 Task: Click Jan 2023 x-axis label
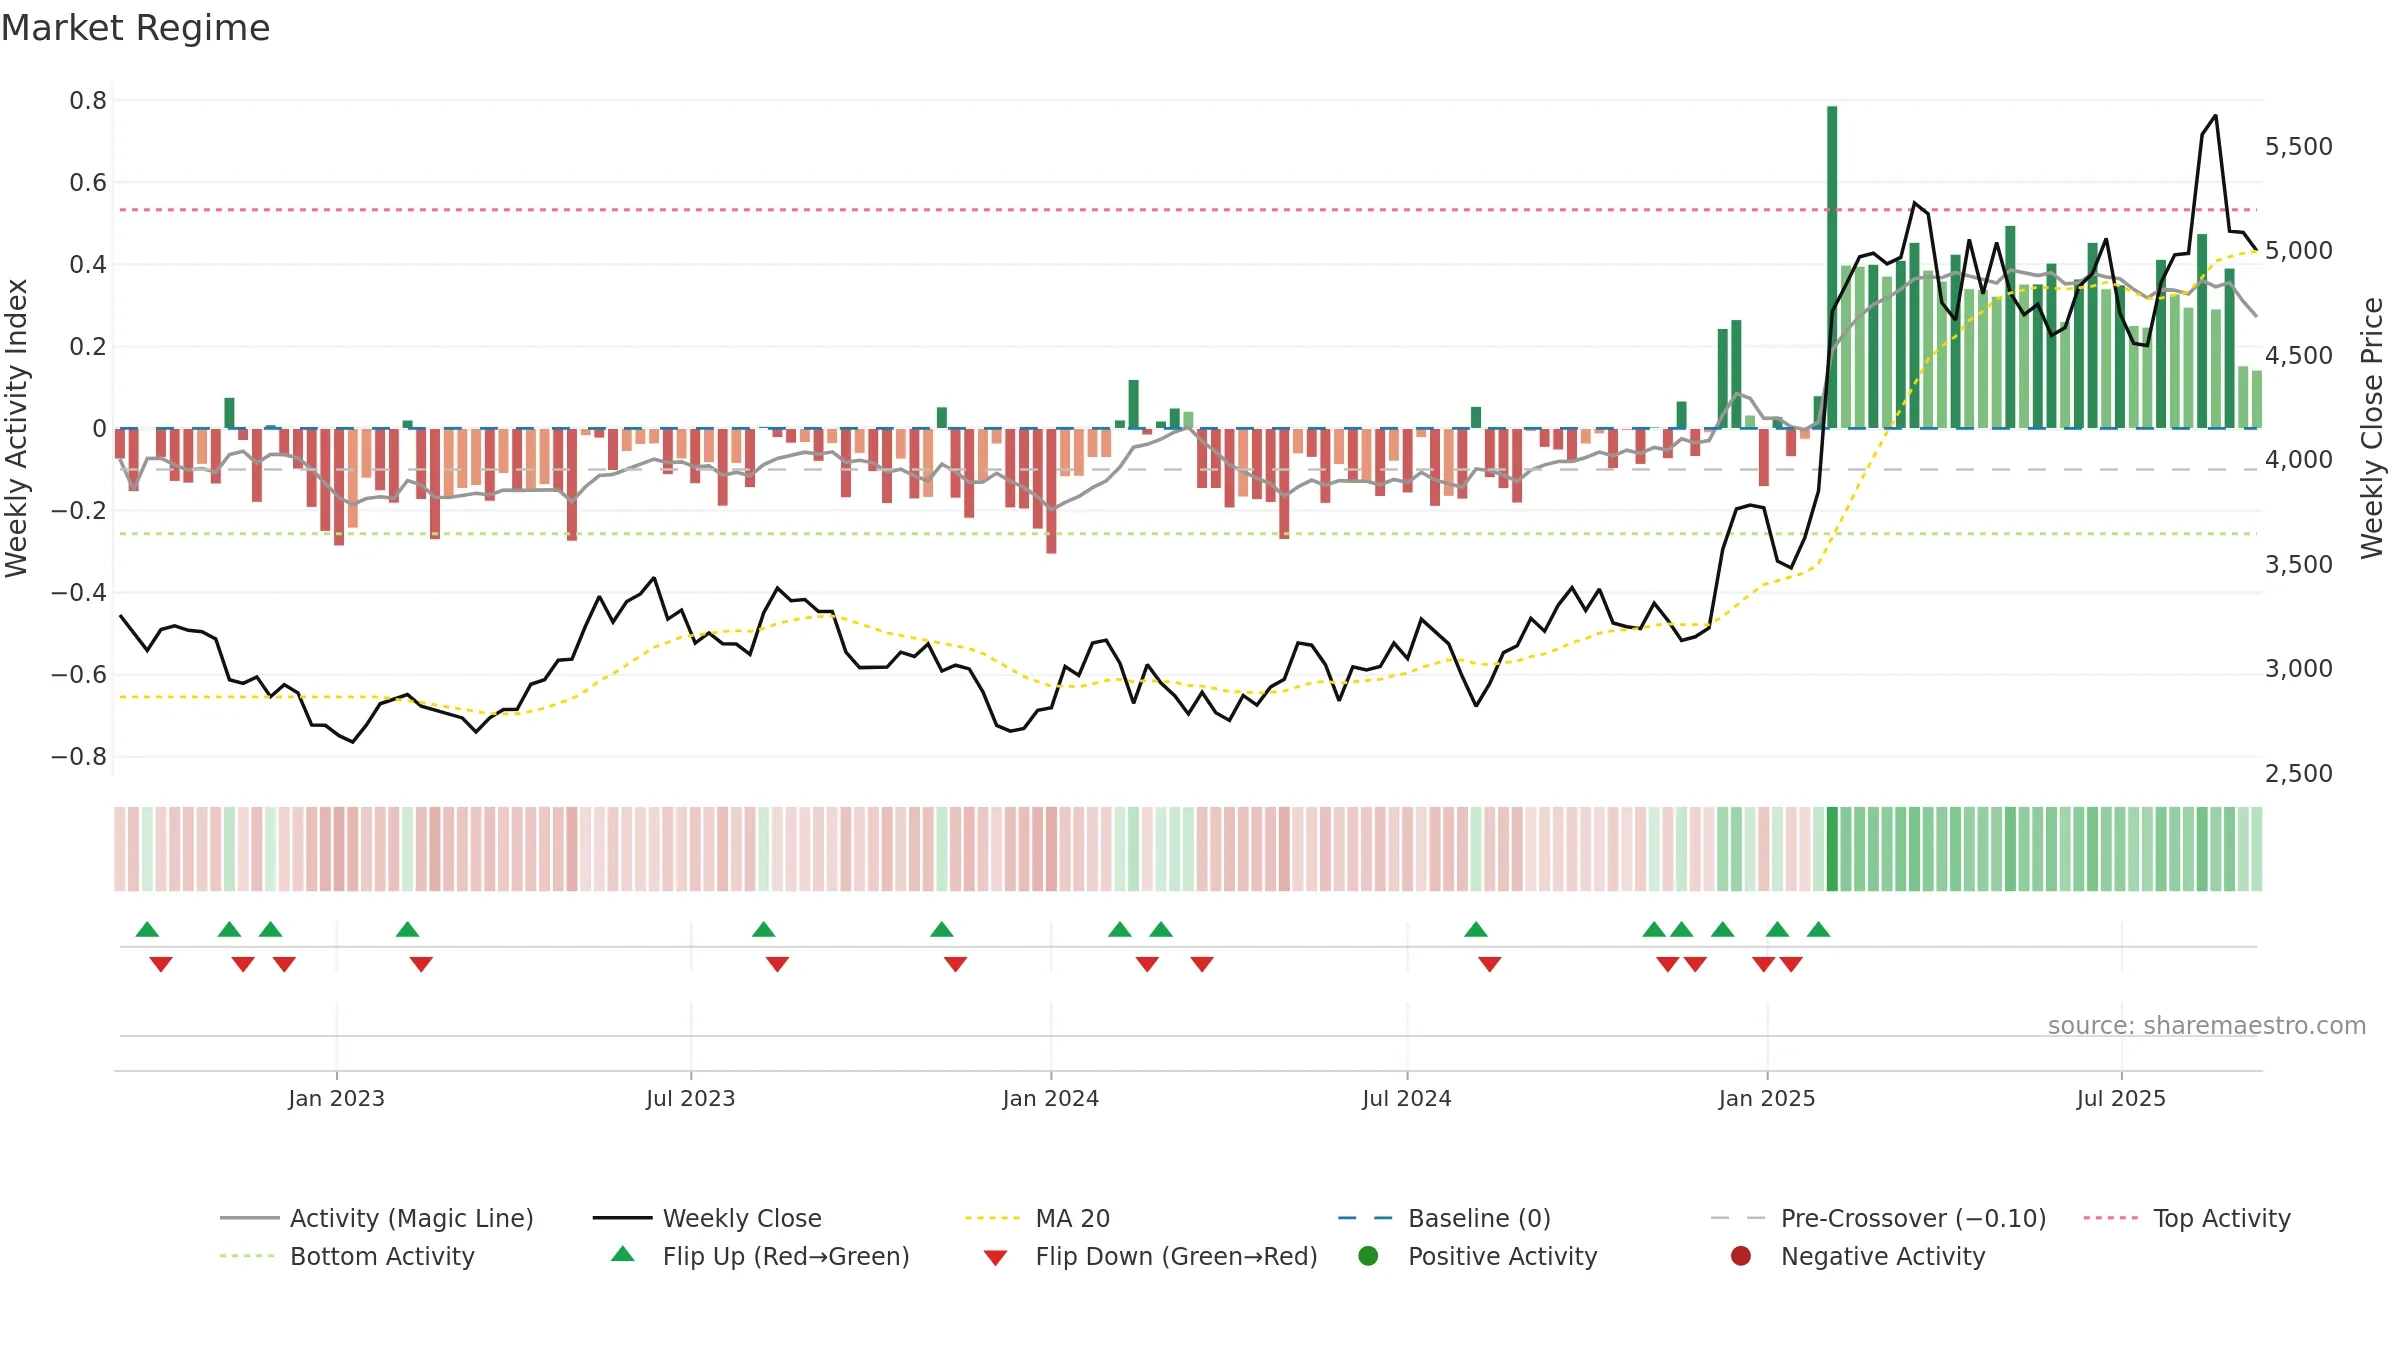pos(336,1098)
